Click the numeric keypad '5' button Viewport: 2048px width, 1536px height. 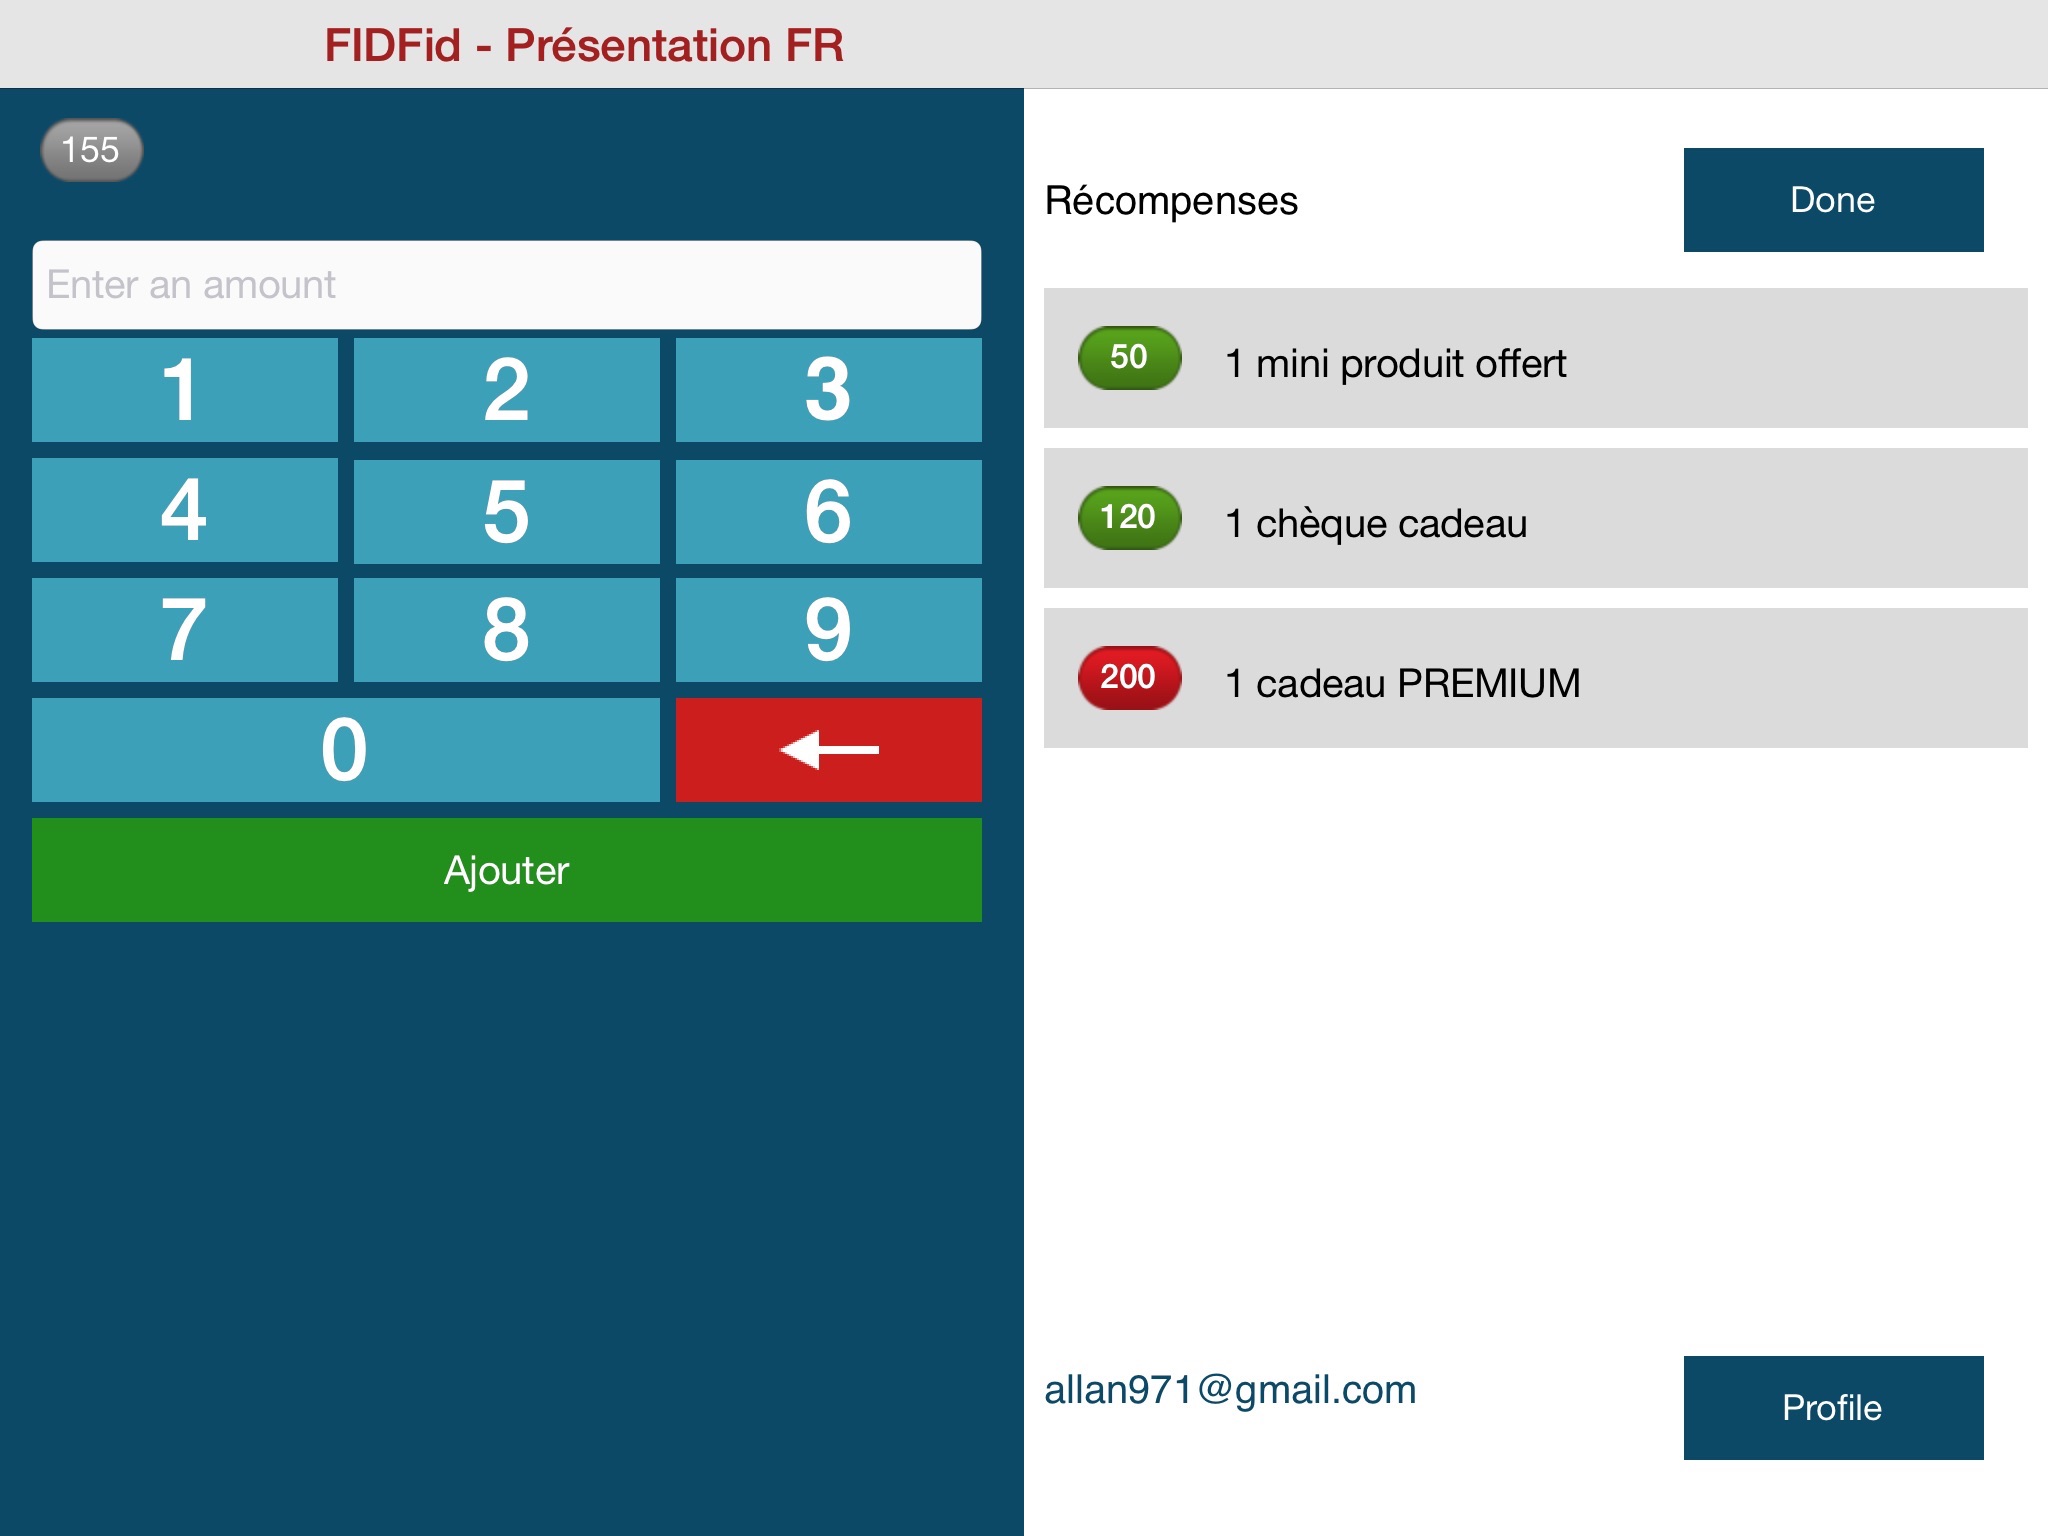(508, 508)
